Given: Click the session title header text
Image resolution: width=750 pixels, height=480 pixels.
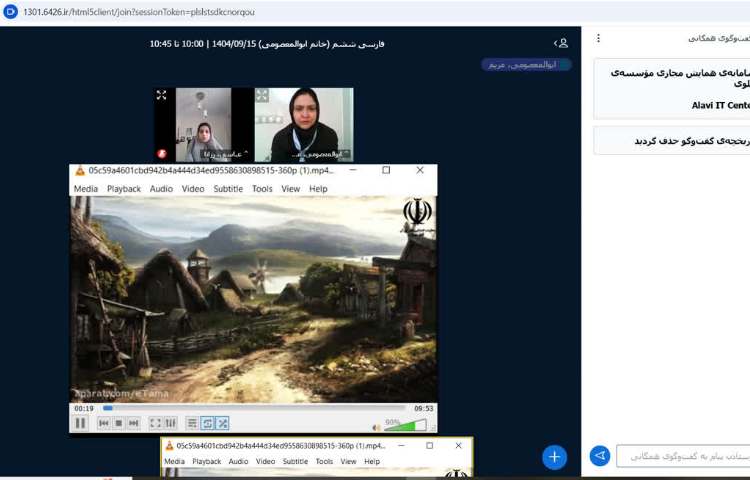Looking at the screenshot, I should coord(267,44).
